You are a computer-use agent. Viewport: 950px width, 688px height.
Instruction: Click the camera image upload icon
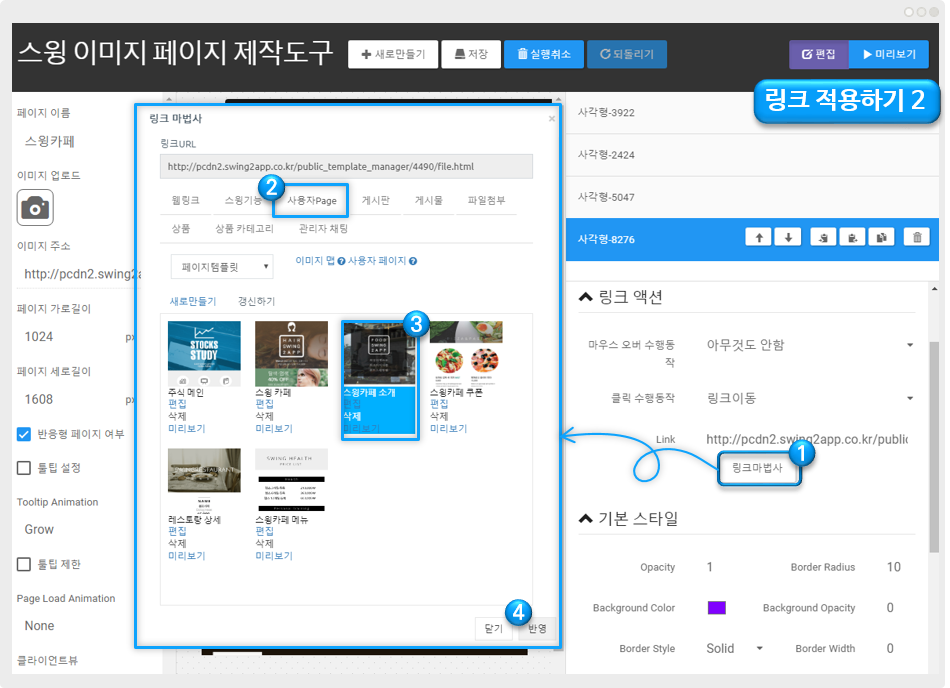35,207
